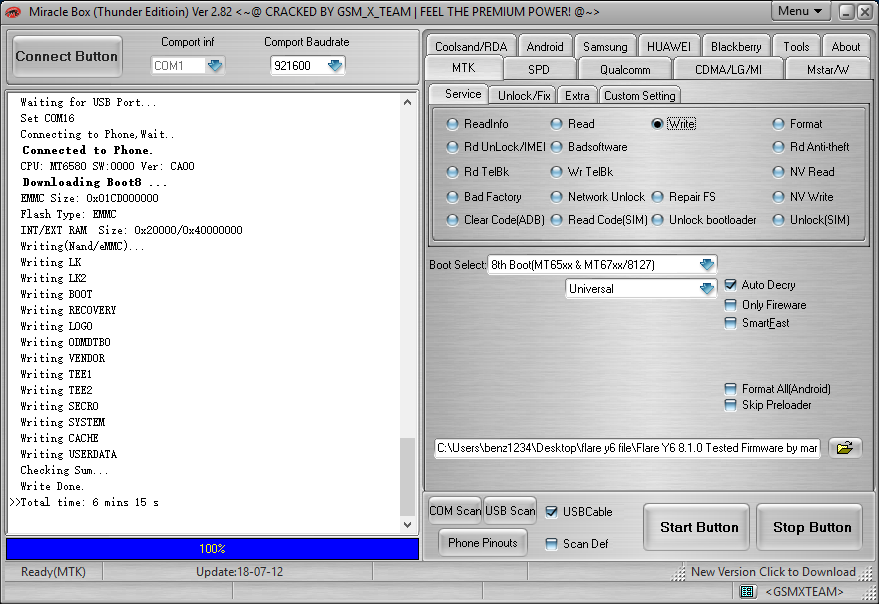This screenshot has height=604, width=879.
Task: Open the Universal model dropdown
Action: coord(707,288)
